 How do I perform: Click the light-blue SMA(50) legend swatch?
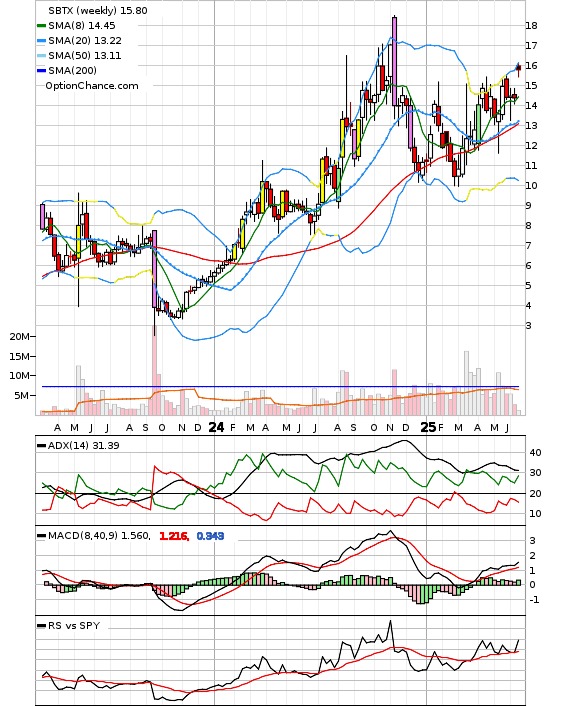41,56
